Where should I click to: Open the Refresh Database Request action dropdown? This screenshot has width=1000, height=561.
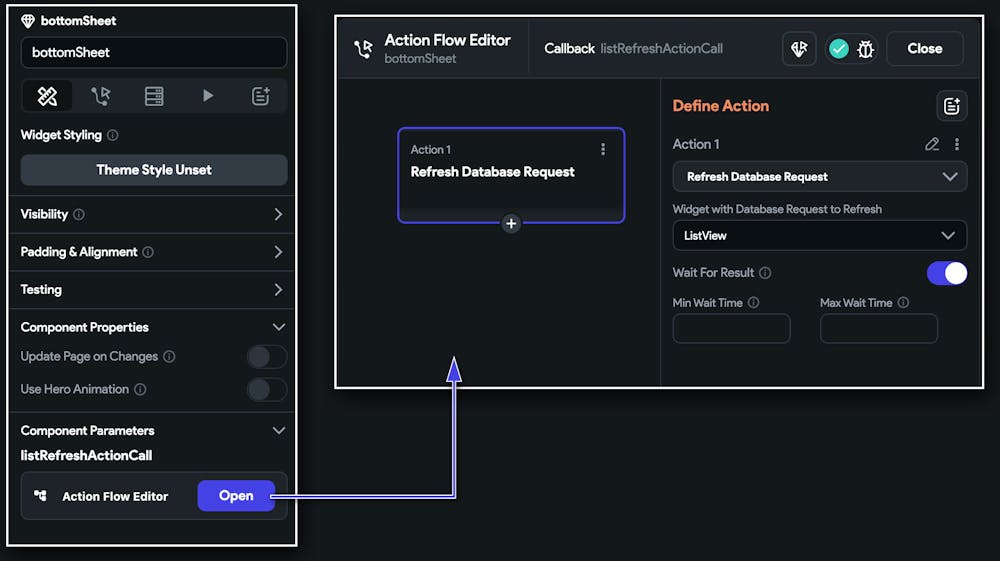[x=820, y=177]
